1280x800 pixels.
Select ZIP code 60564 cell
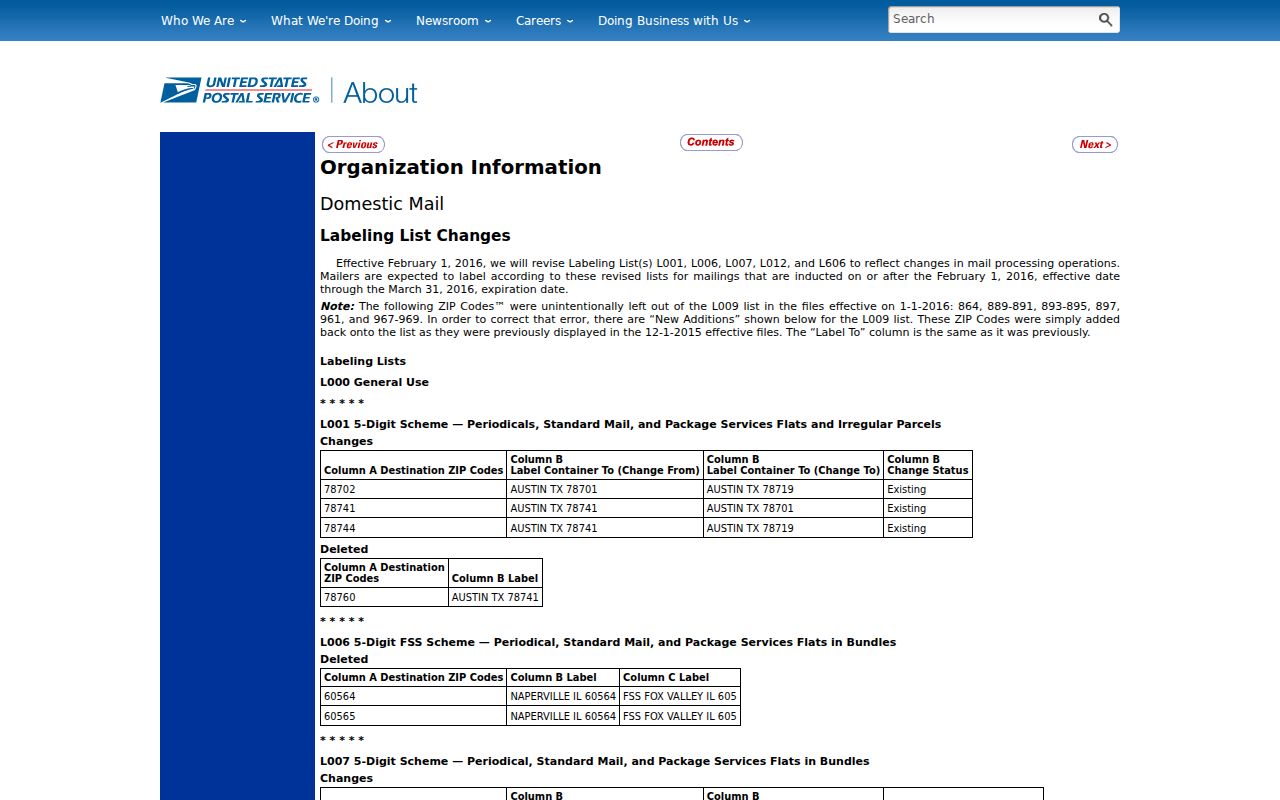[x=413, y=696]
